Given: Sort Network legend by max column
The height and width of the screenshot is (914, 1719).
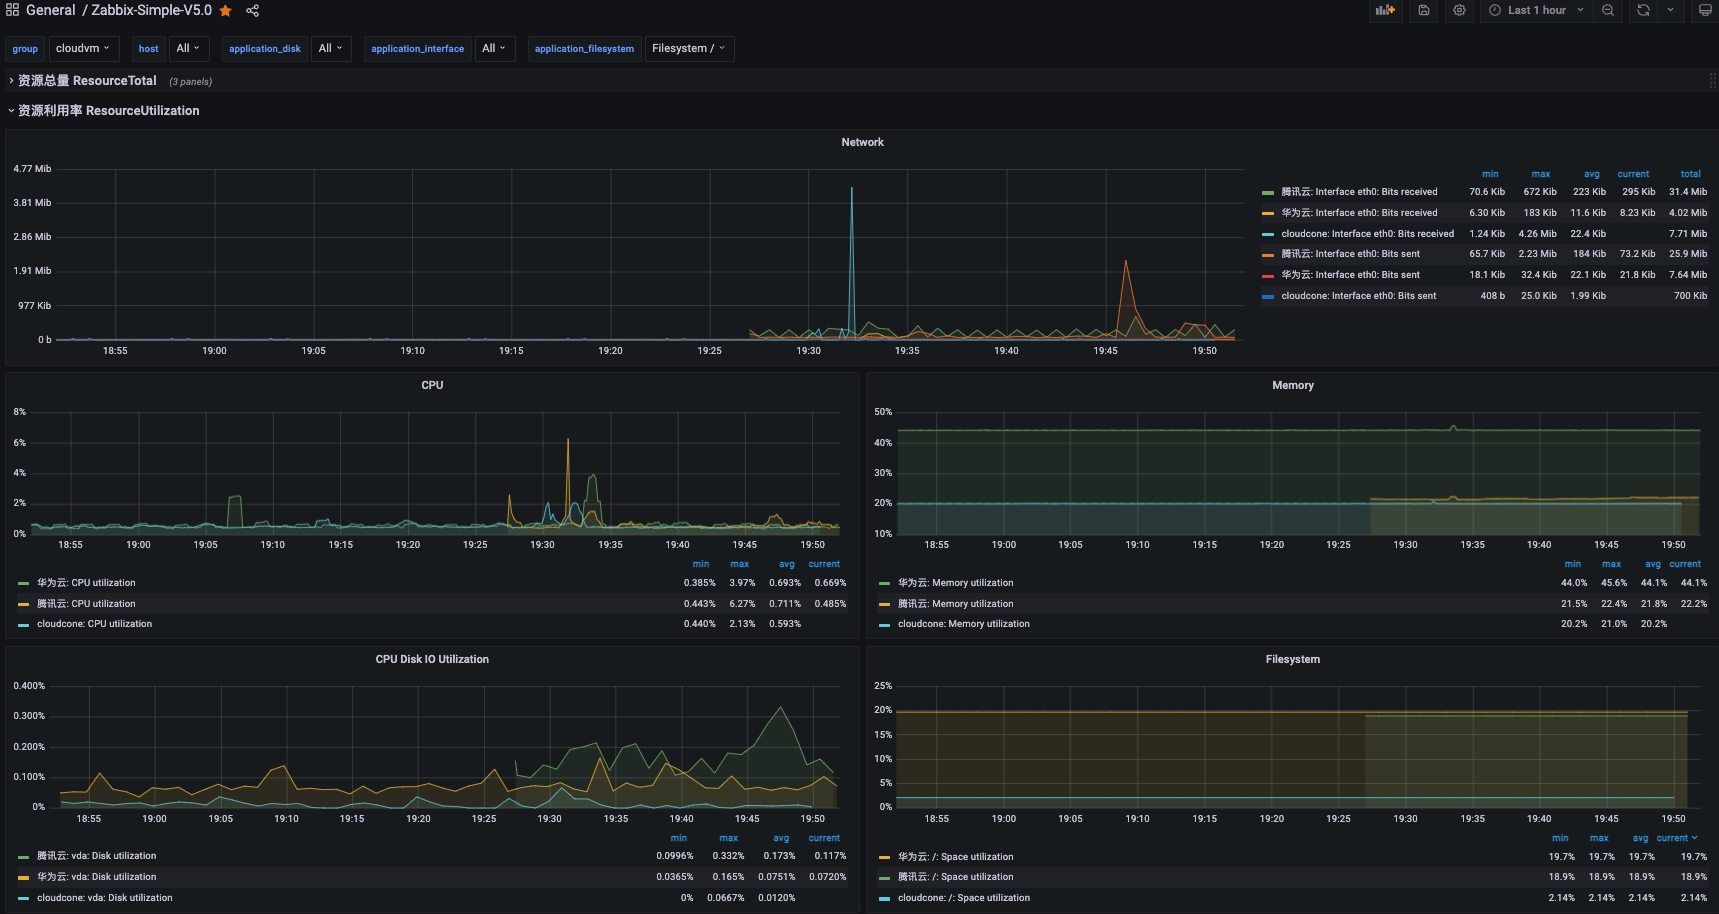Looking at the screenshot, I should tap(1540, 174).
